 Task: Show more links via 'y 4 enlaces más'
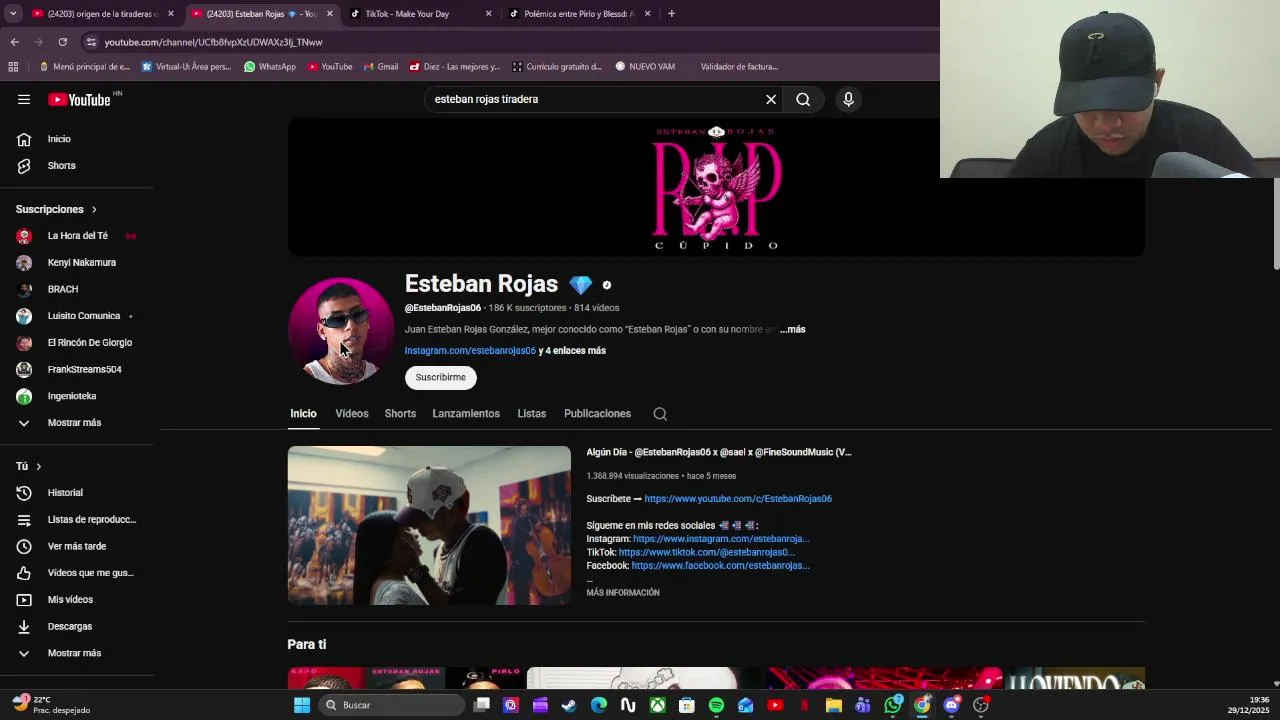[572, 351]
